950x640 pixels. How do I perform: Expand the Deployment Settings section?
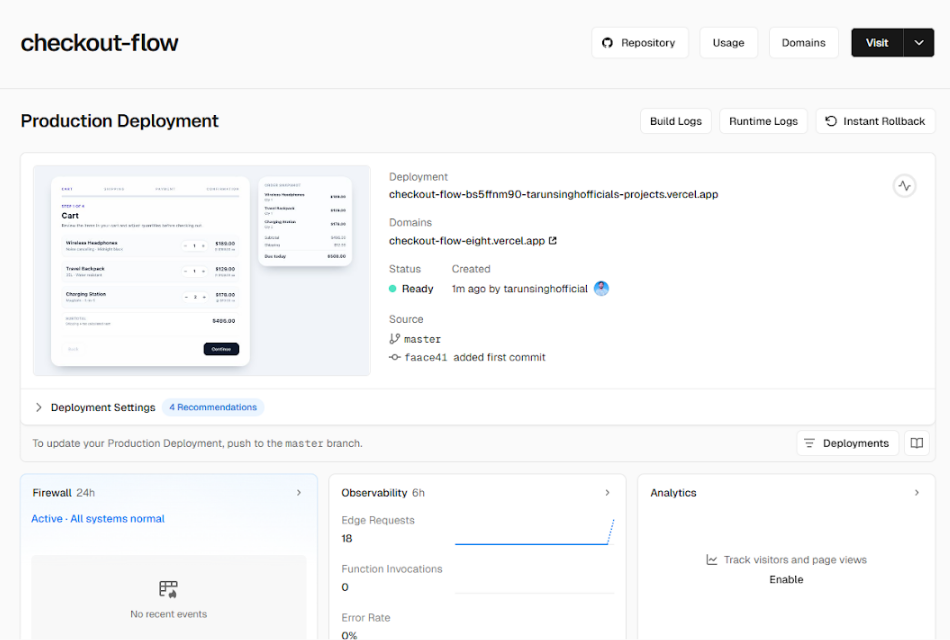[x=38, y=407]
